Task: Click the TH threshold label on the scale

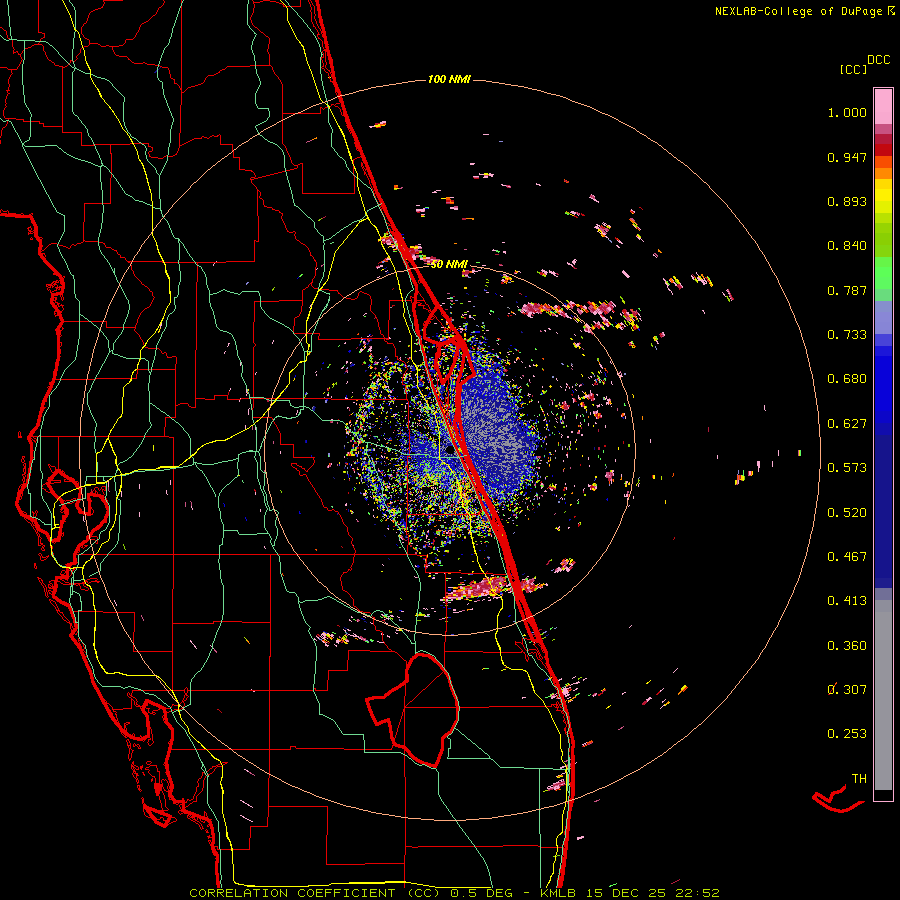Action: pyautogui.click(x=859, y=779)
